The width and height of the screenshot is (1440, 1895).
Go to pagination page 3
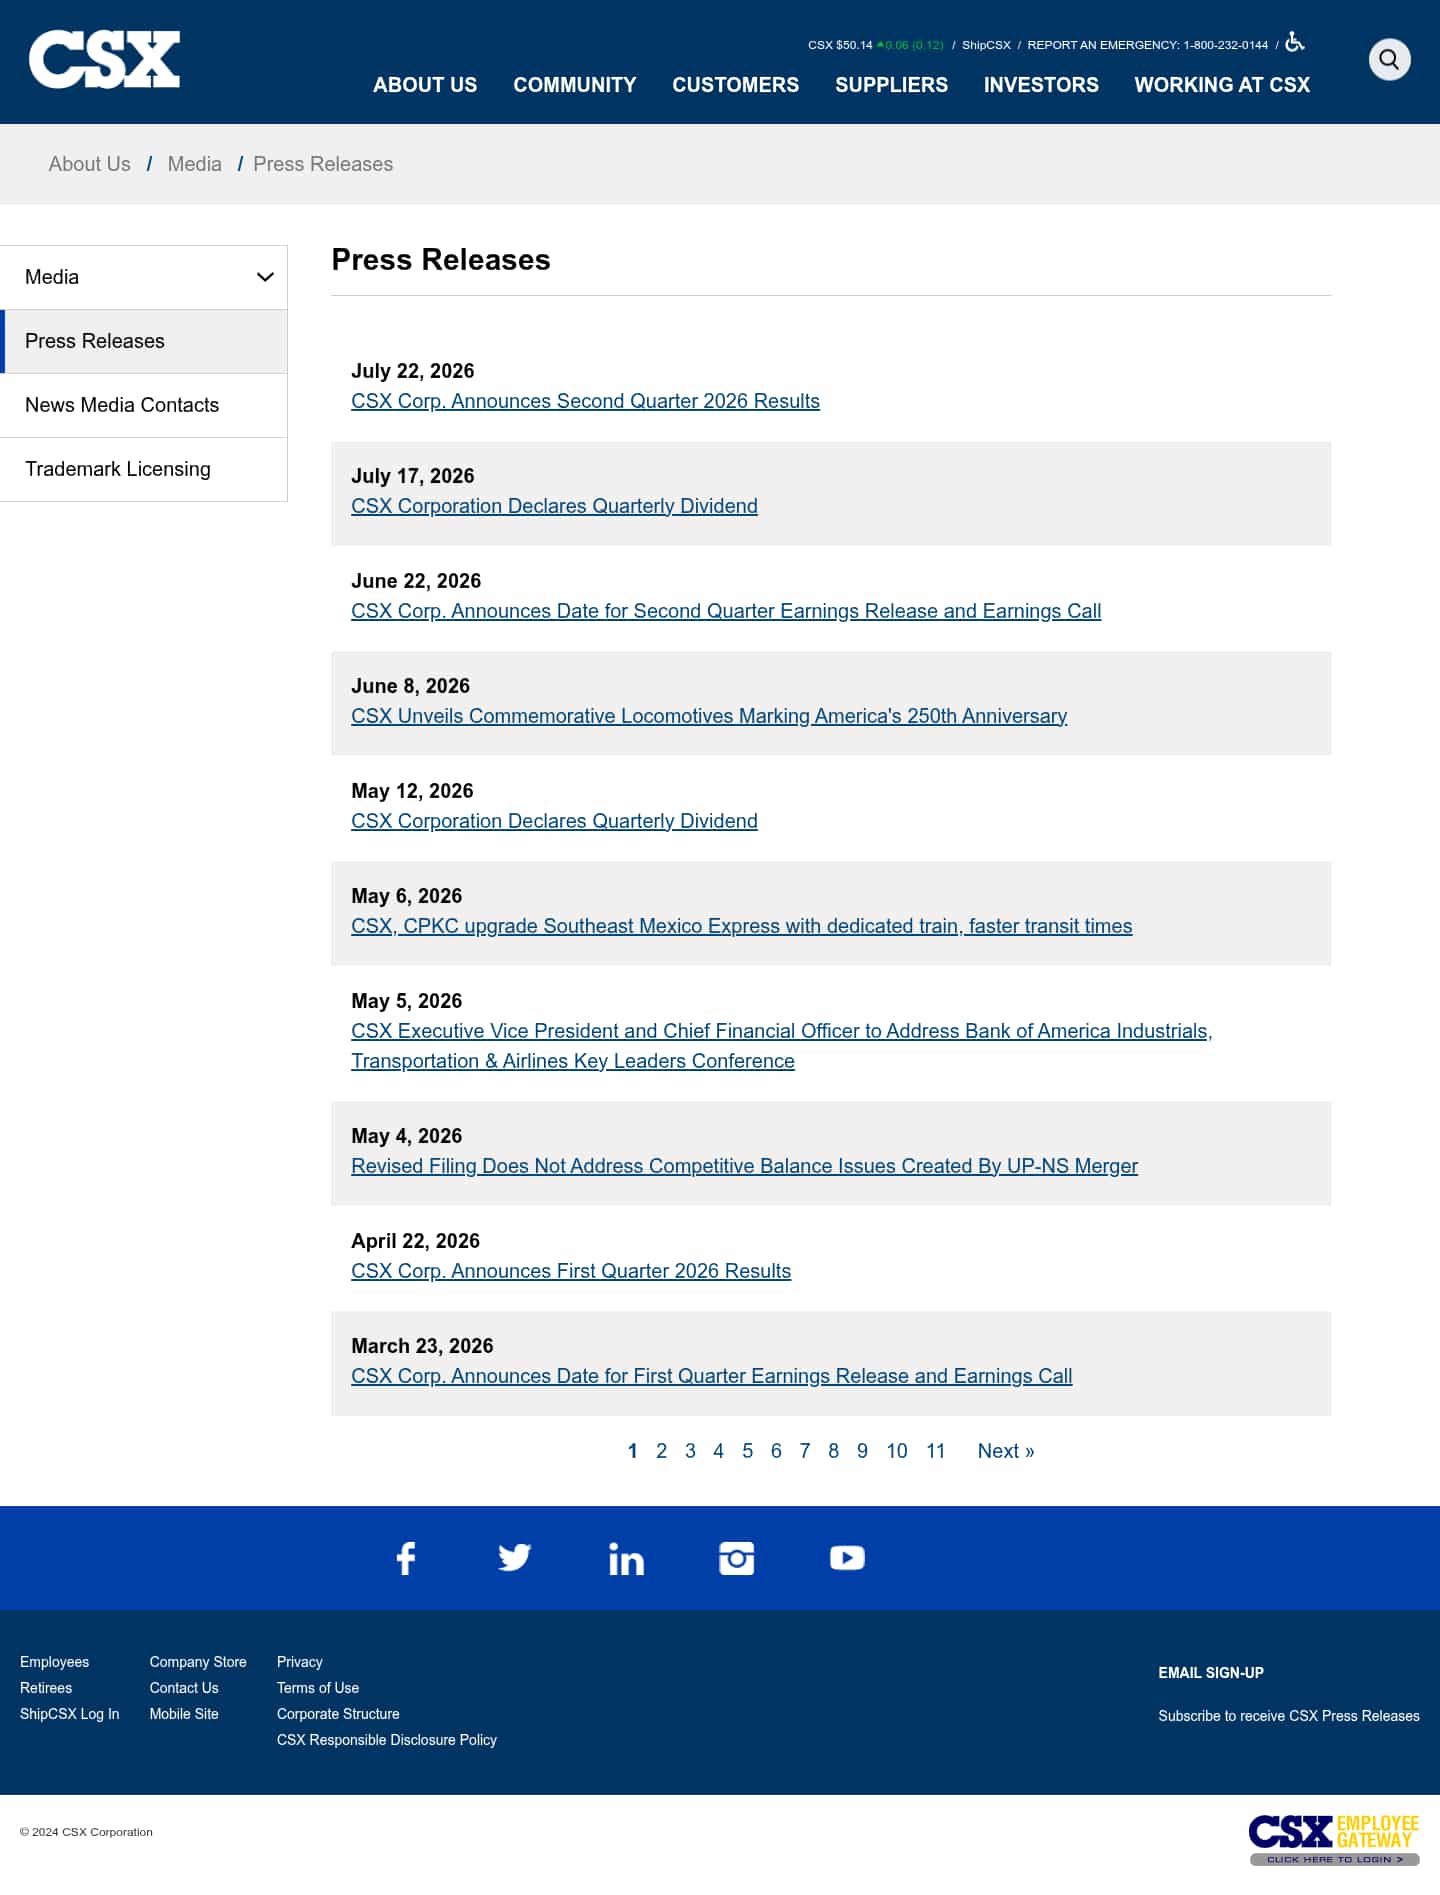coord(690,1451)
